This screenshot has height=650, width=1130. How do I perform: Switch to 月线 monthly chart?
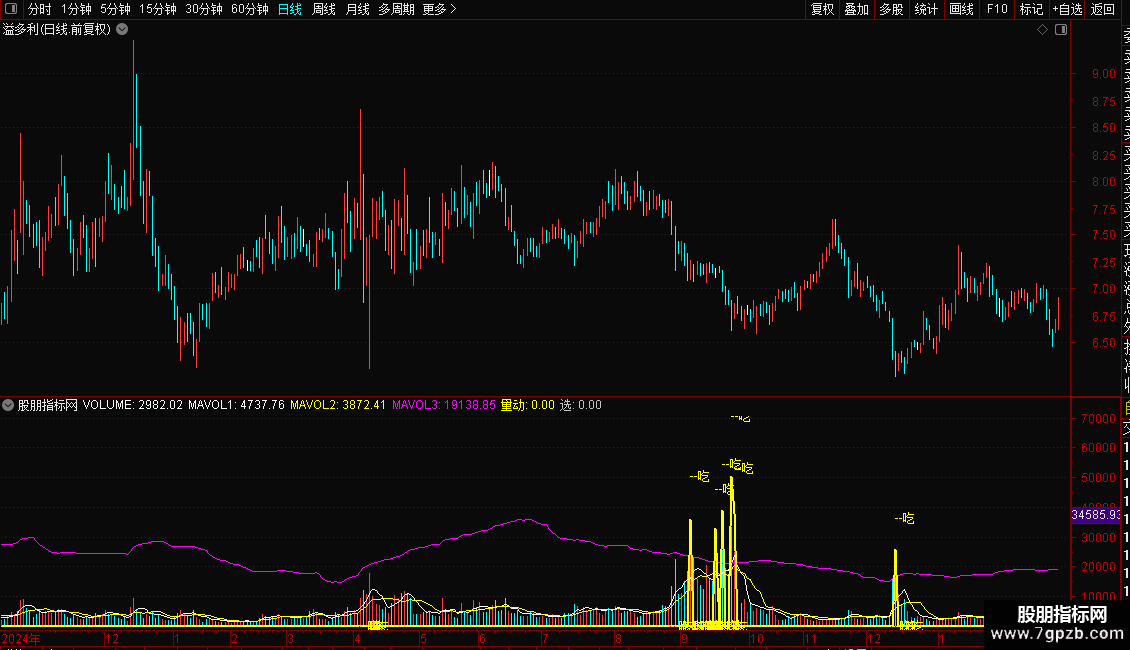pos(357,9)
